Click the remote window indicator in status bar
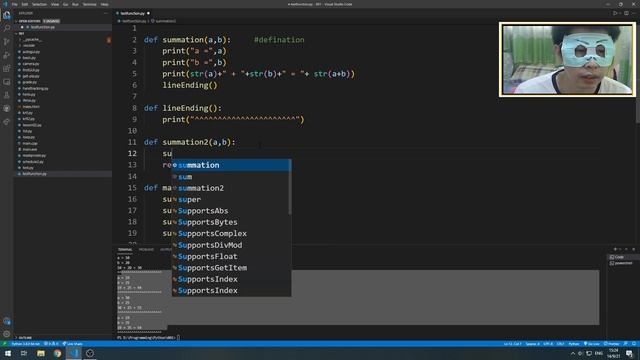 click(4, 344)
